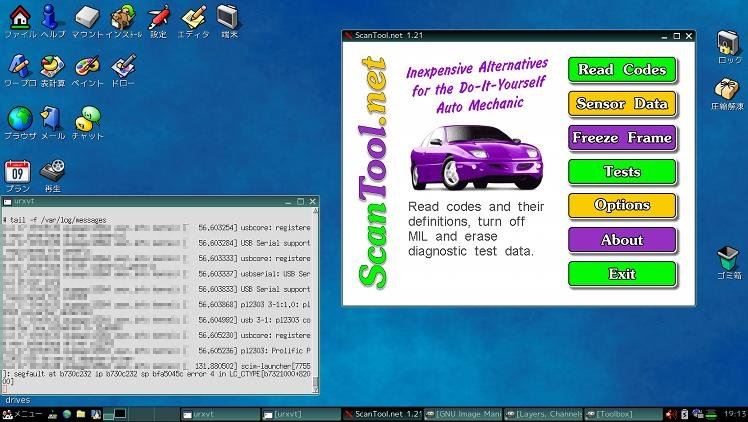Open the メニュー start menu on taskbar
Image resolution: width=748 pixels, height=422 pixels.
coord(22,414)
